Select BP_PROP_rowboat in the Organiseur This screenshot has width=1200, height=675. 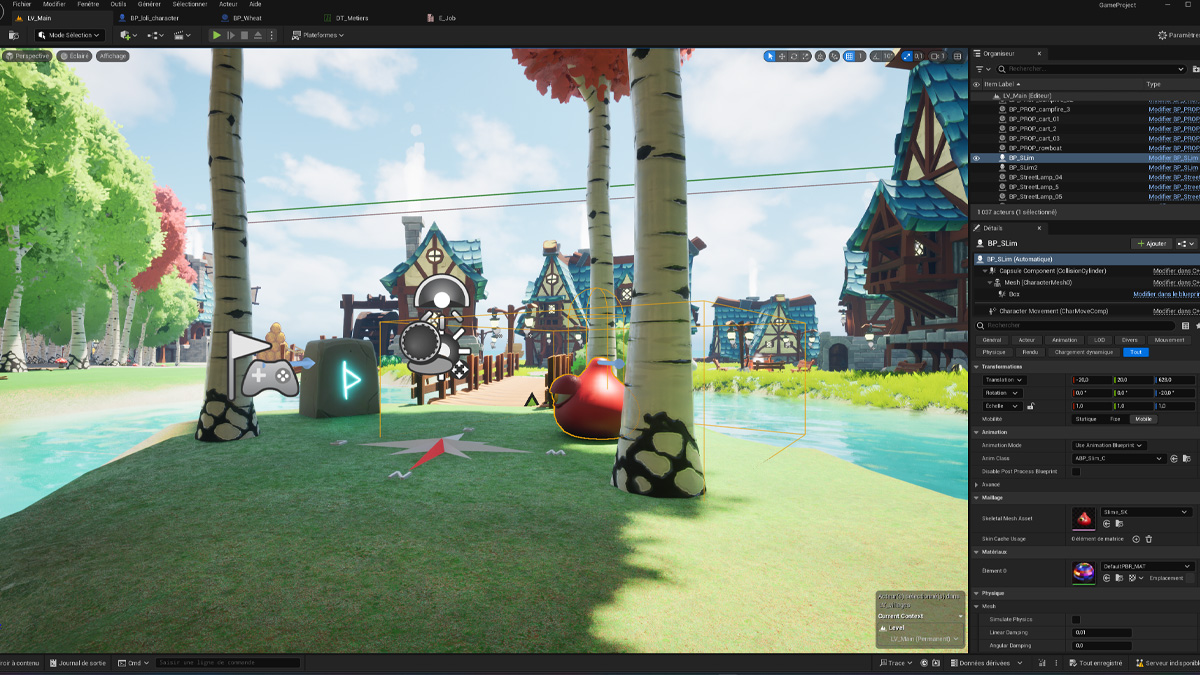pyautogui.click(x=1035, y=148)
